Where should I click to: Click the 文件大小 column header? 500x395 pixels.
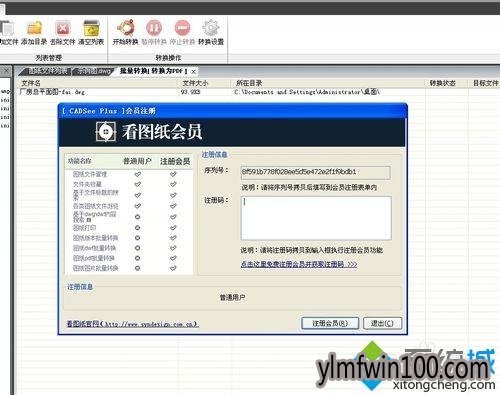(195, 83)
